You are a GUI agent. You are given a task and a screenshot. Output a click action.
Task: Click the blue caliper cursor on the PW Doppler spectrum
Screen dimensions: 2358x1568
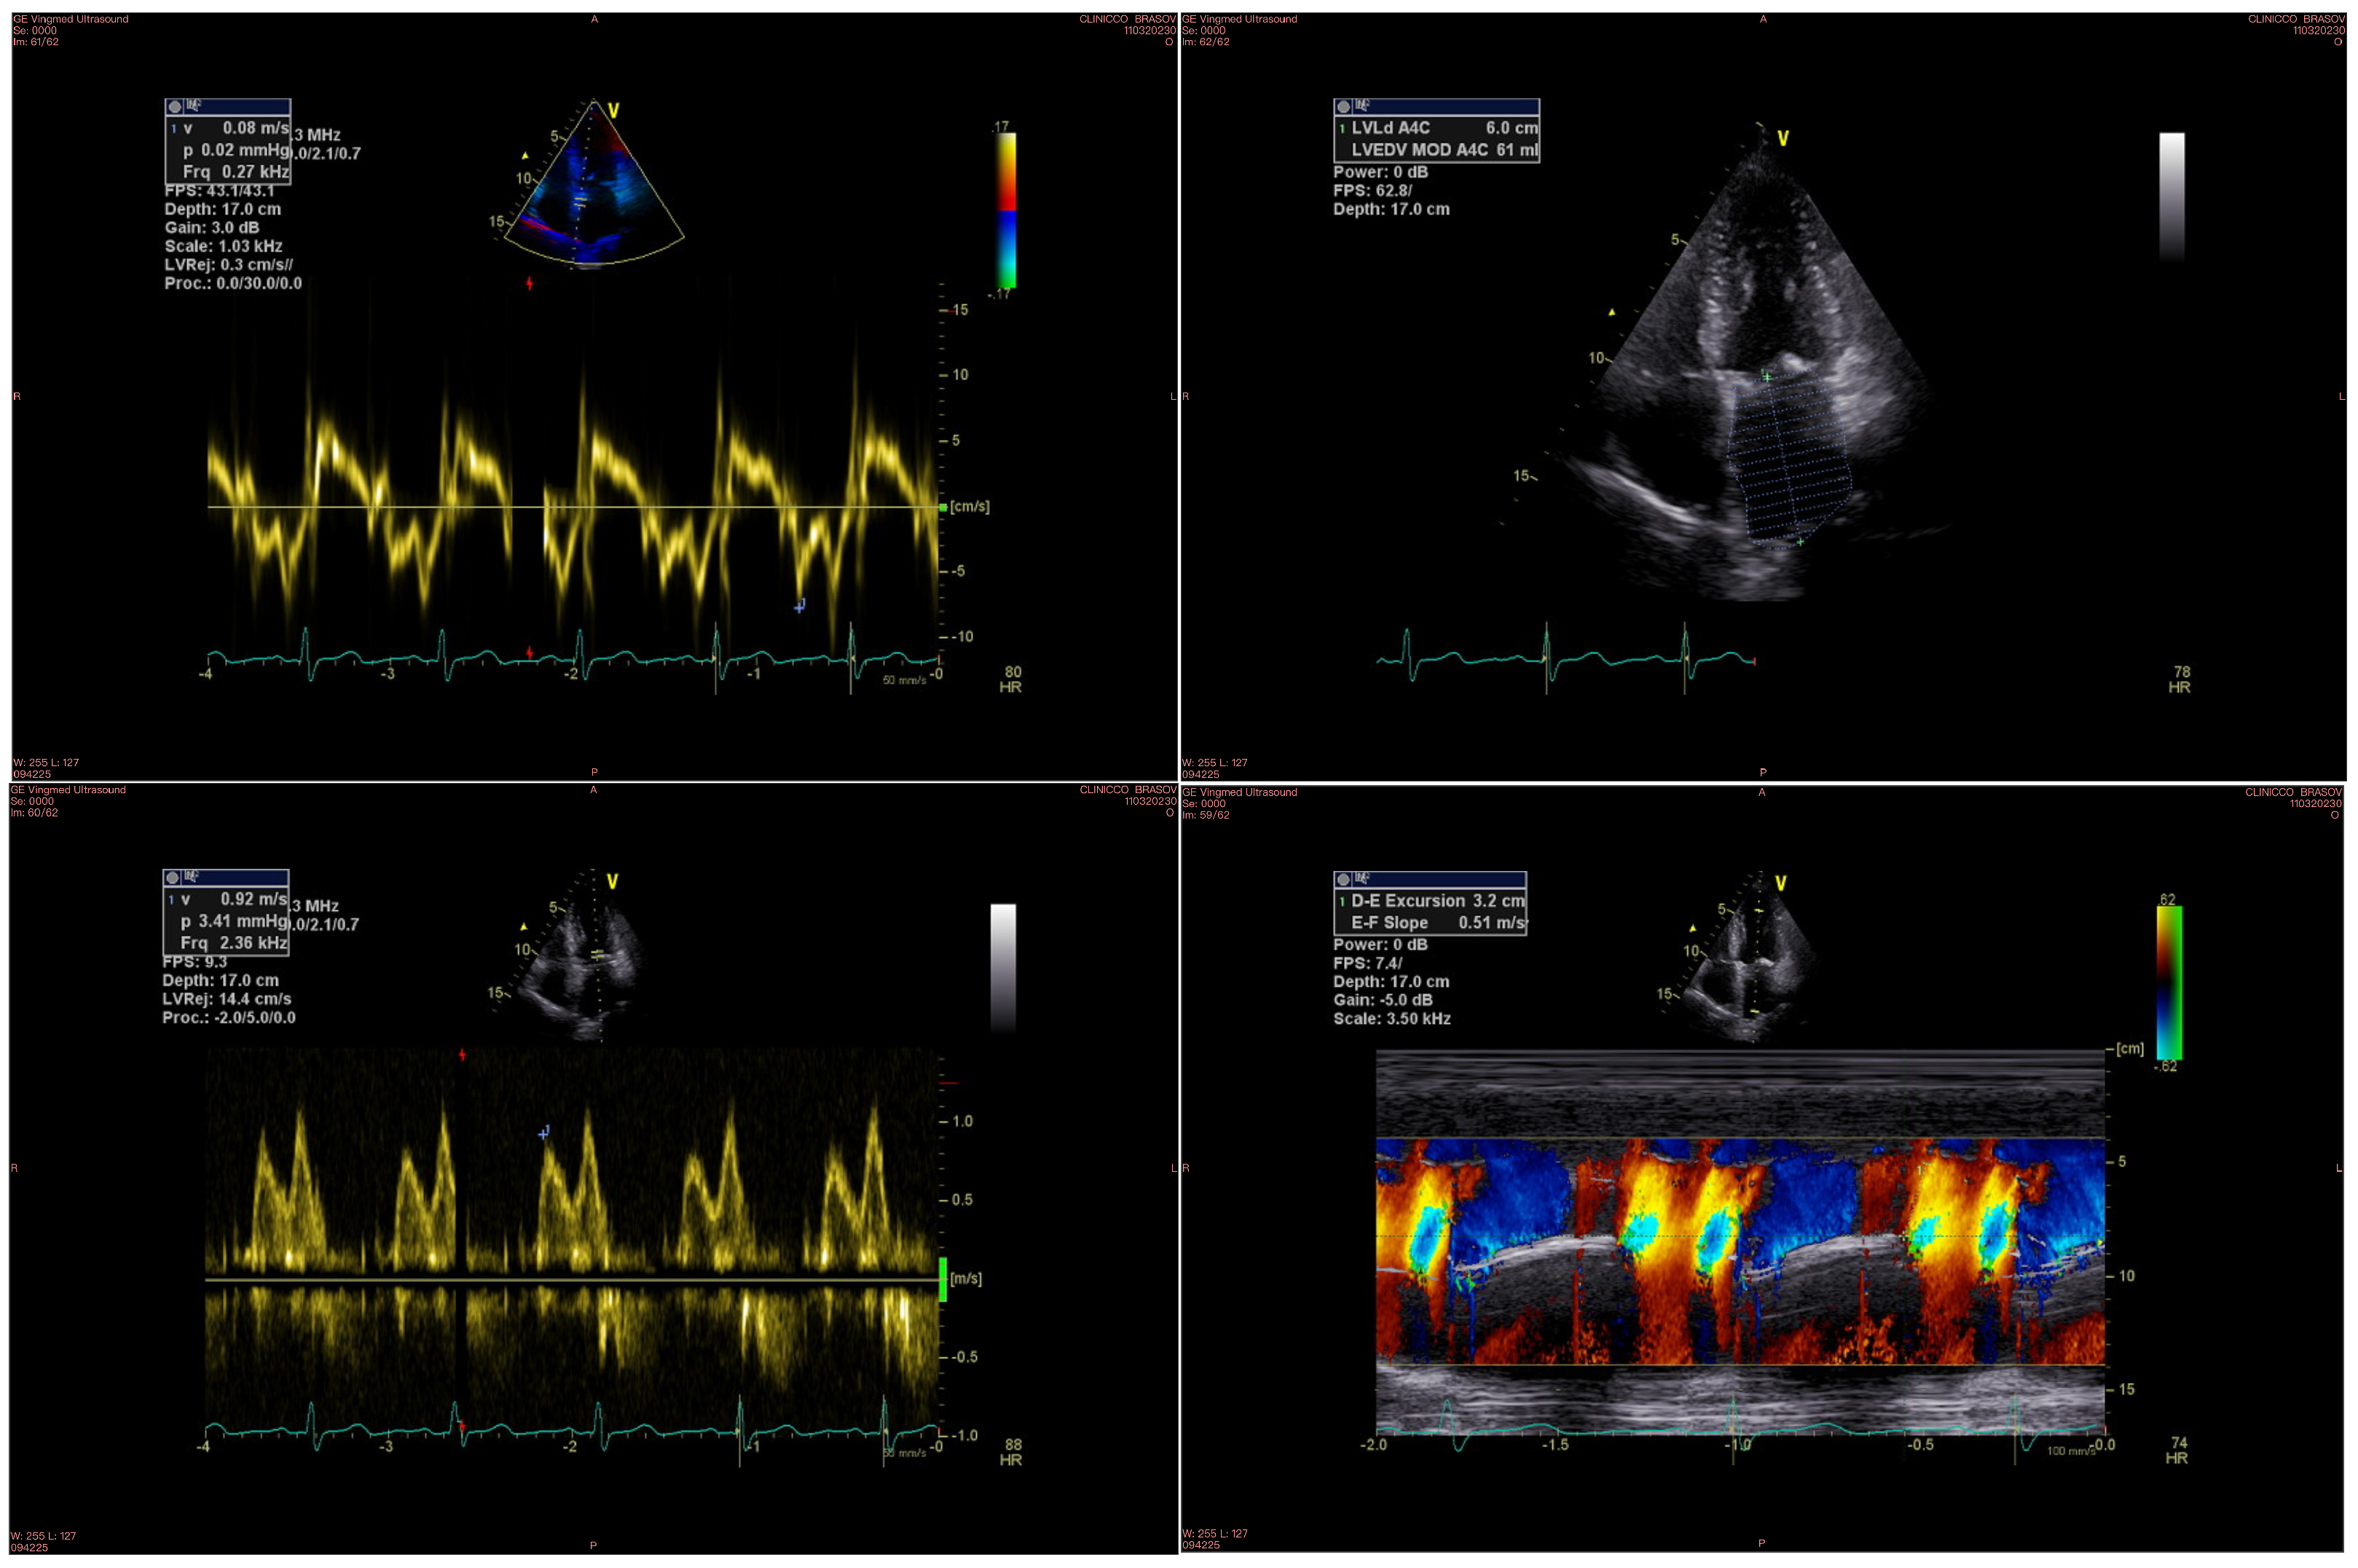[x=543, y=1136]
